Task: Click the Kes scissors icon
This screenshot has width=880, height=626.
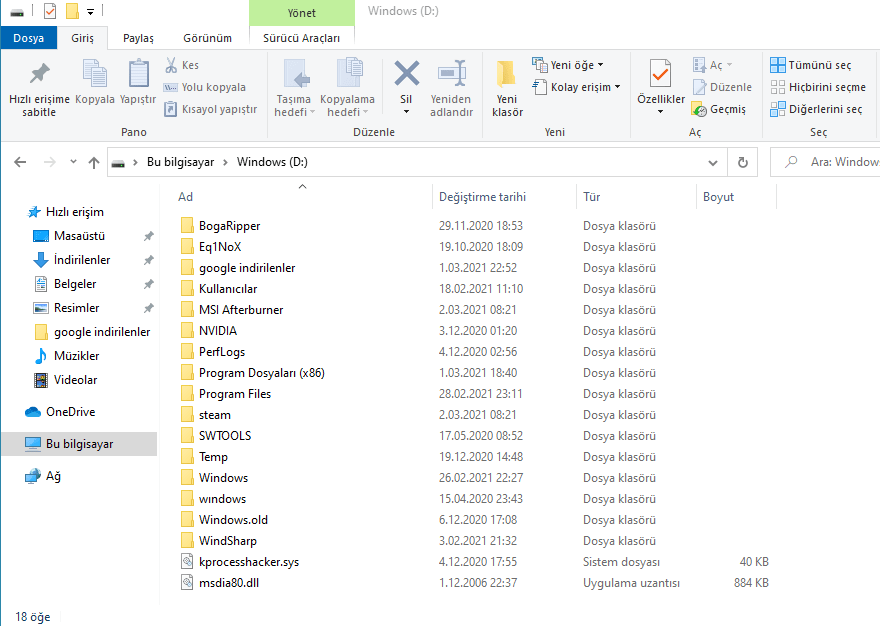Action: pos(171,65)
